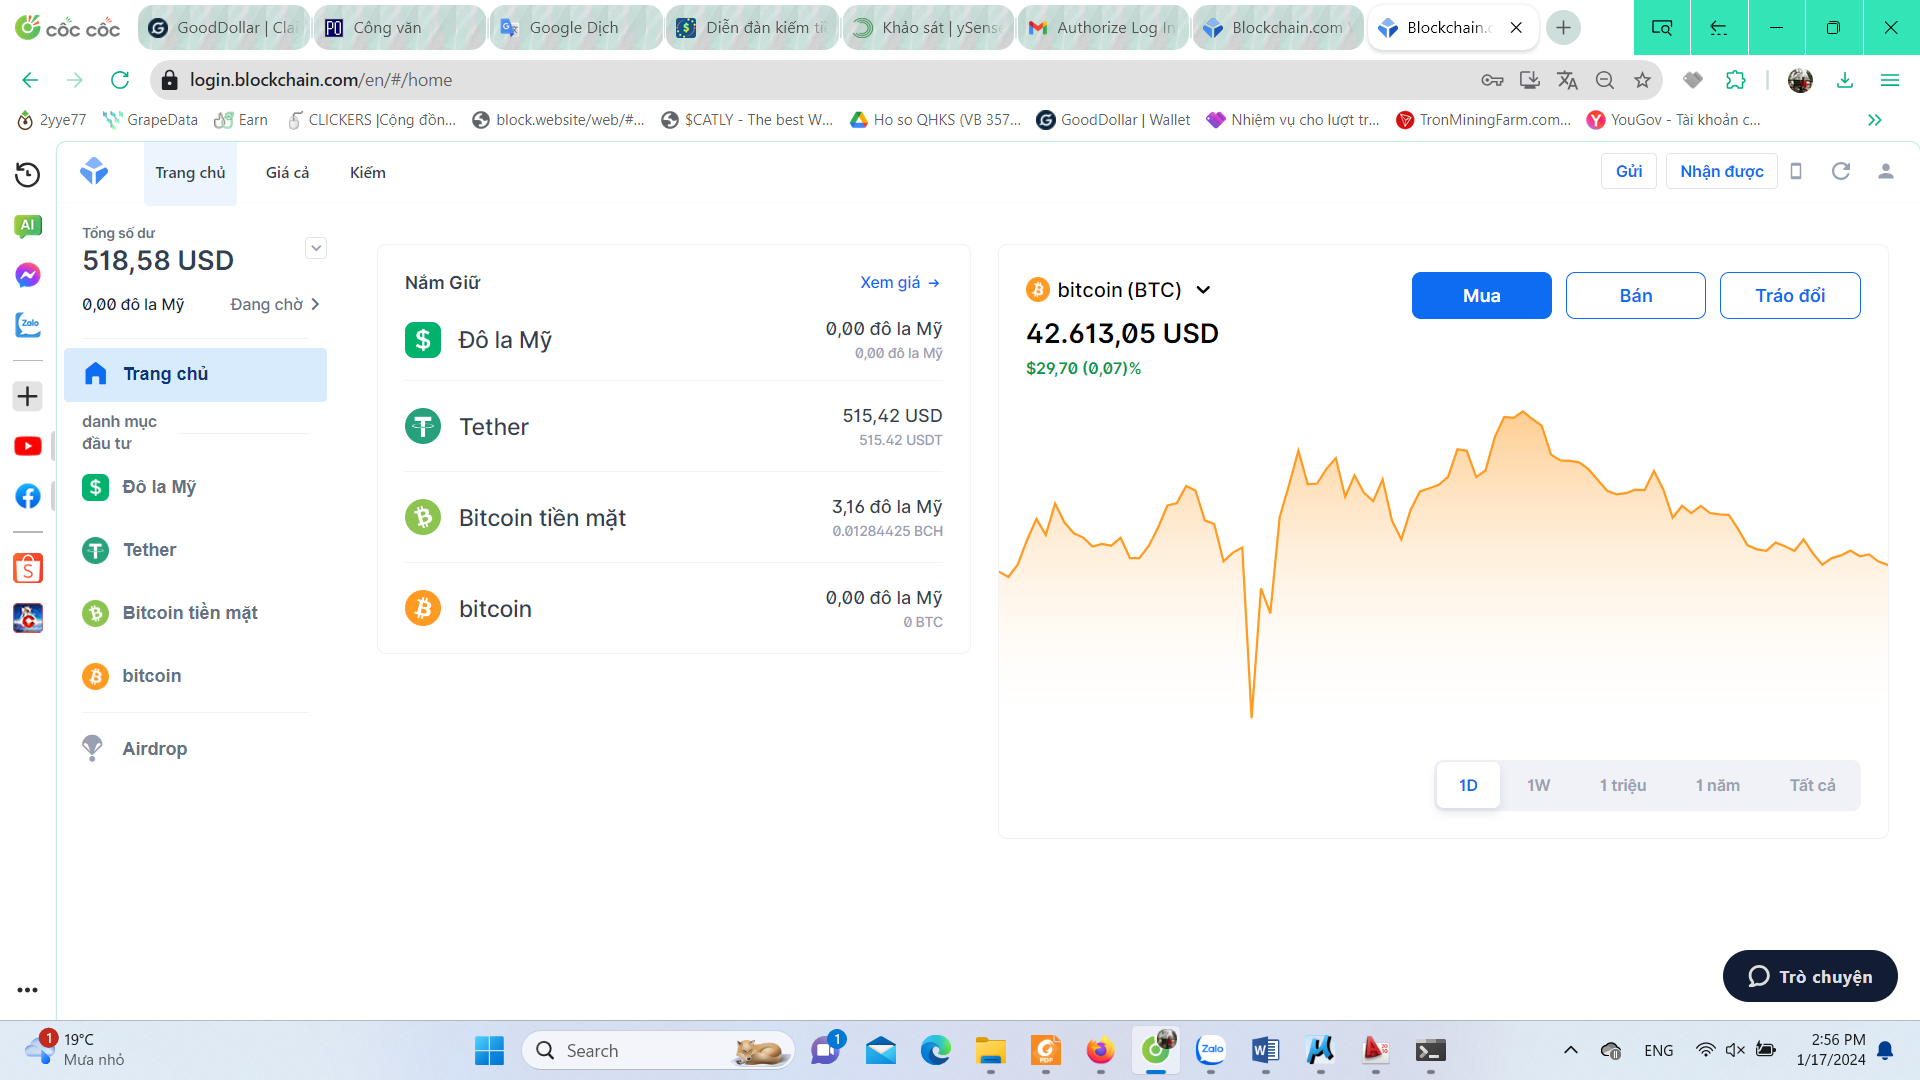Open Airdrop from the sidebar

pyautogui.click(x=154, y=748)
